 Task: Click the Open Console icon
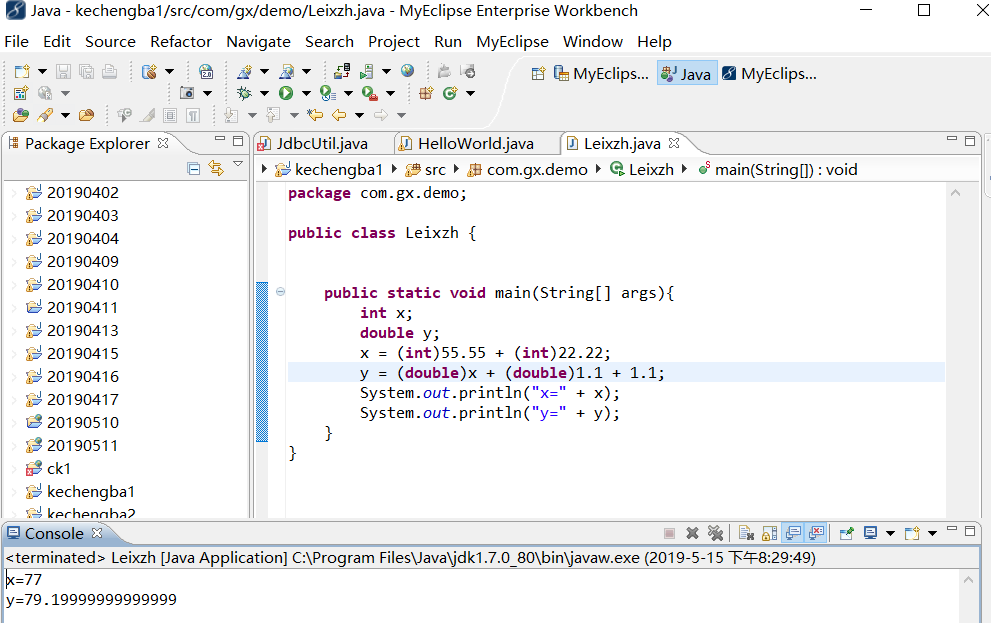(x=911, y=533)
